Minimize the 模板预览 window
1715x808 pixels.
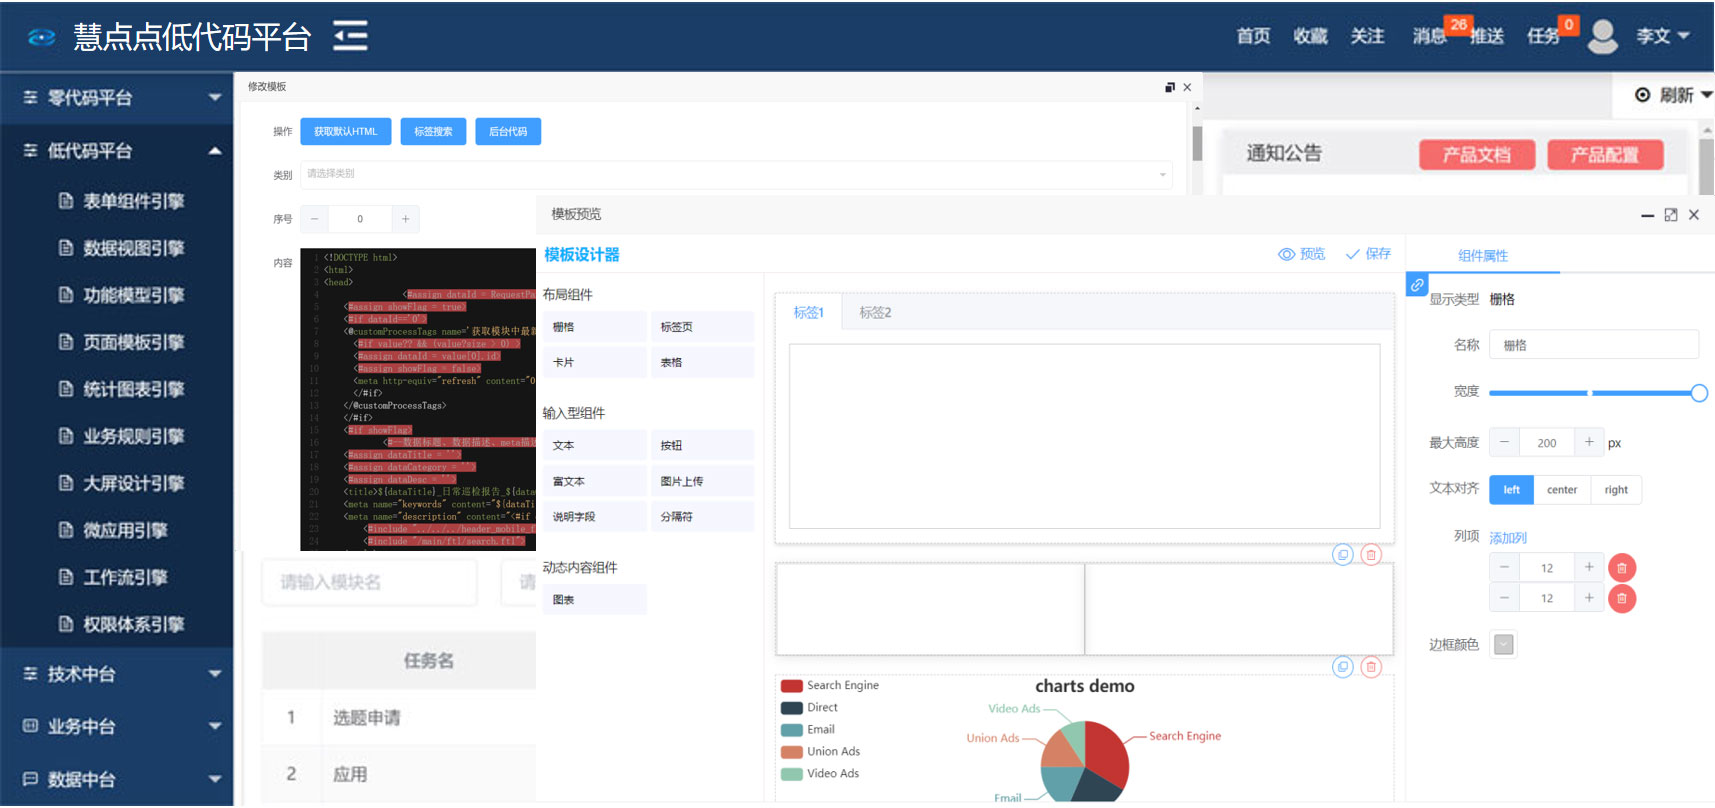[x=1647, y=215]
